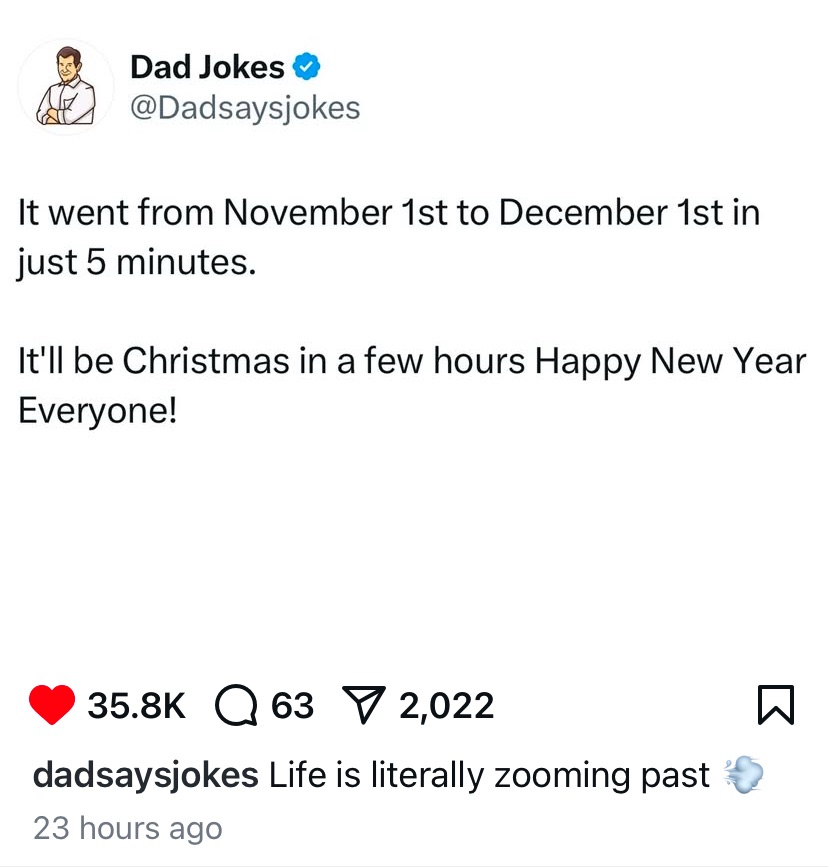View the 35.8K likes list
This screenshot has height=868, width=828.
[137, 707]
